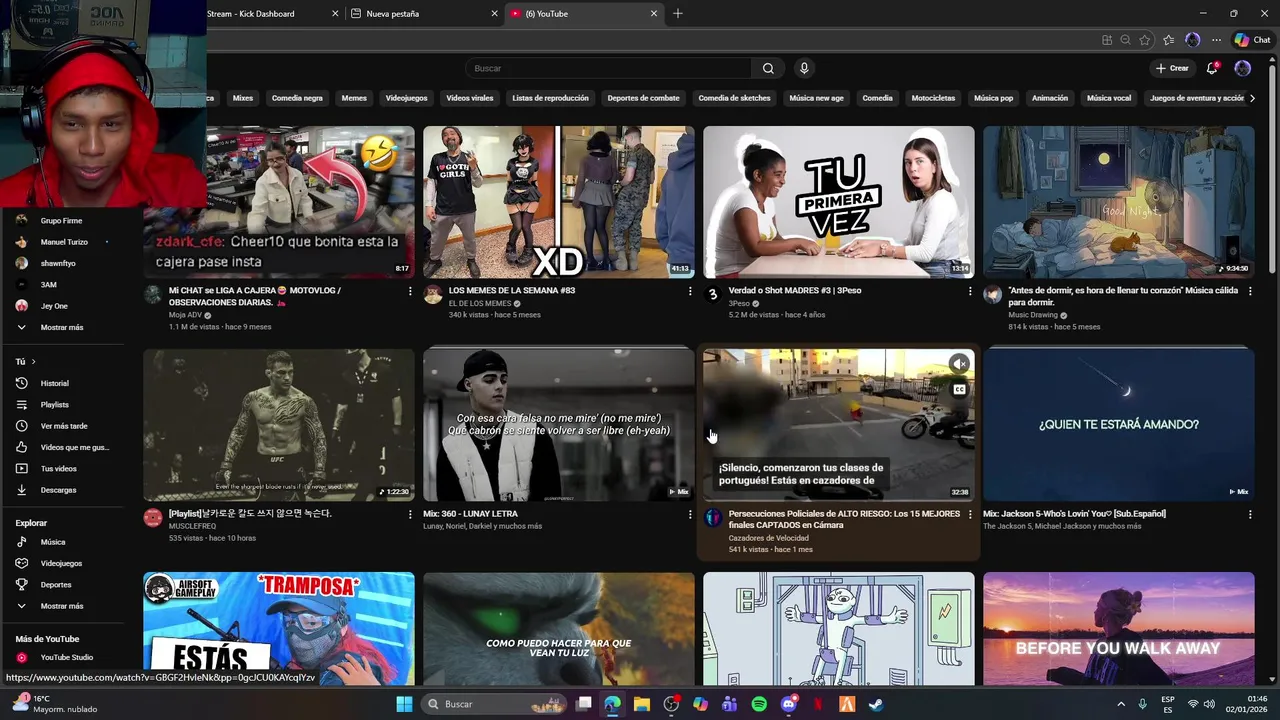Screen dimensions: 1280x720
Task: Play TU PRIMERA VEZ thumbnail video
Action: (x=838, y=202)
